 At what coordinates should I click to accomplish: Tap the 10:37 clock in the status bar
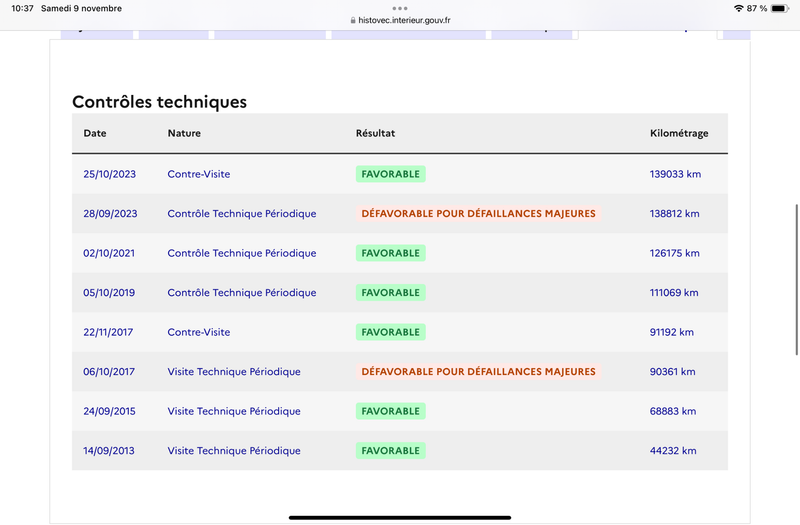[22, 8]
